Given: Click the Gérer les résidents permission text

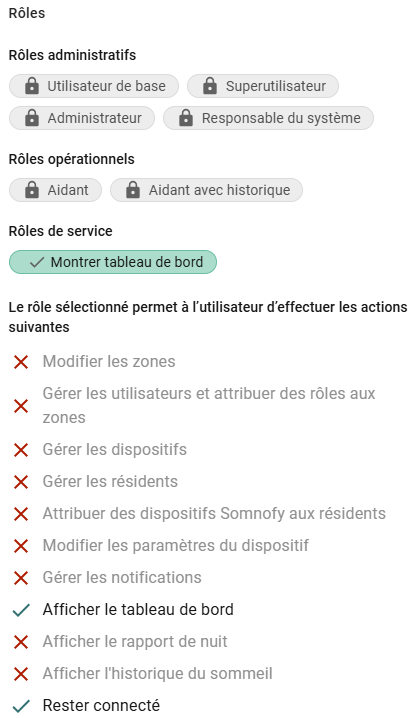Looking at the screenshot, I should tap(110, 482).
